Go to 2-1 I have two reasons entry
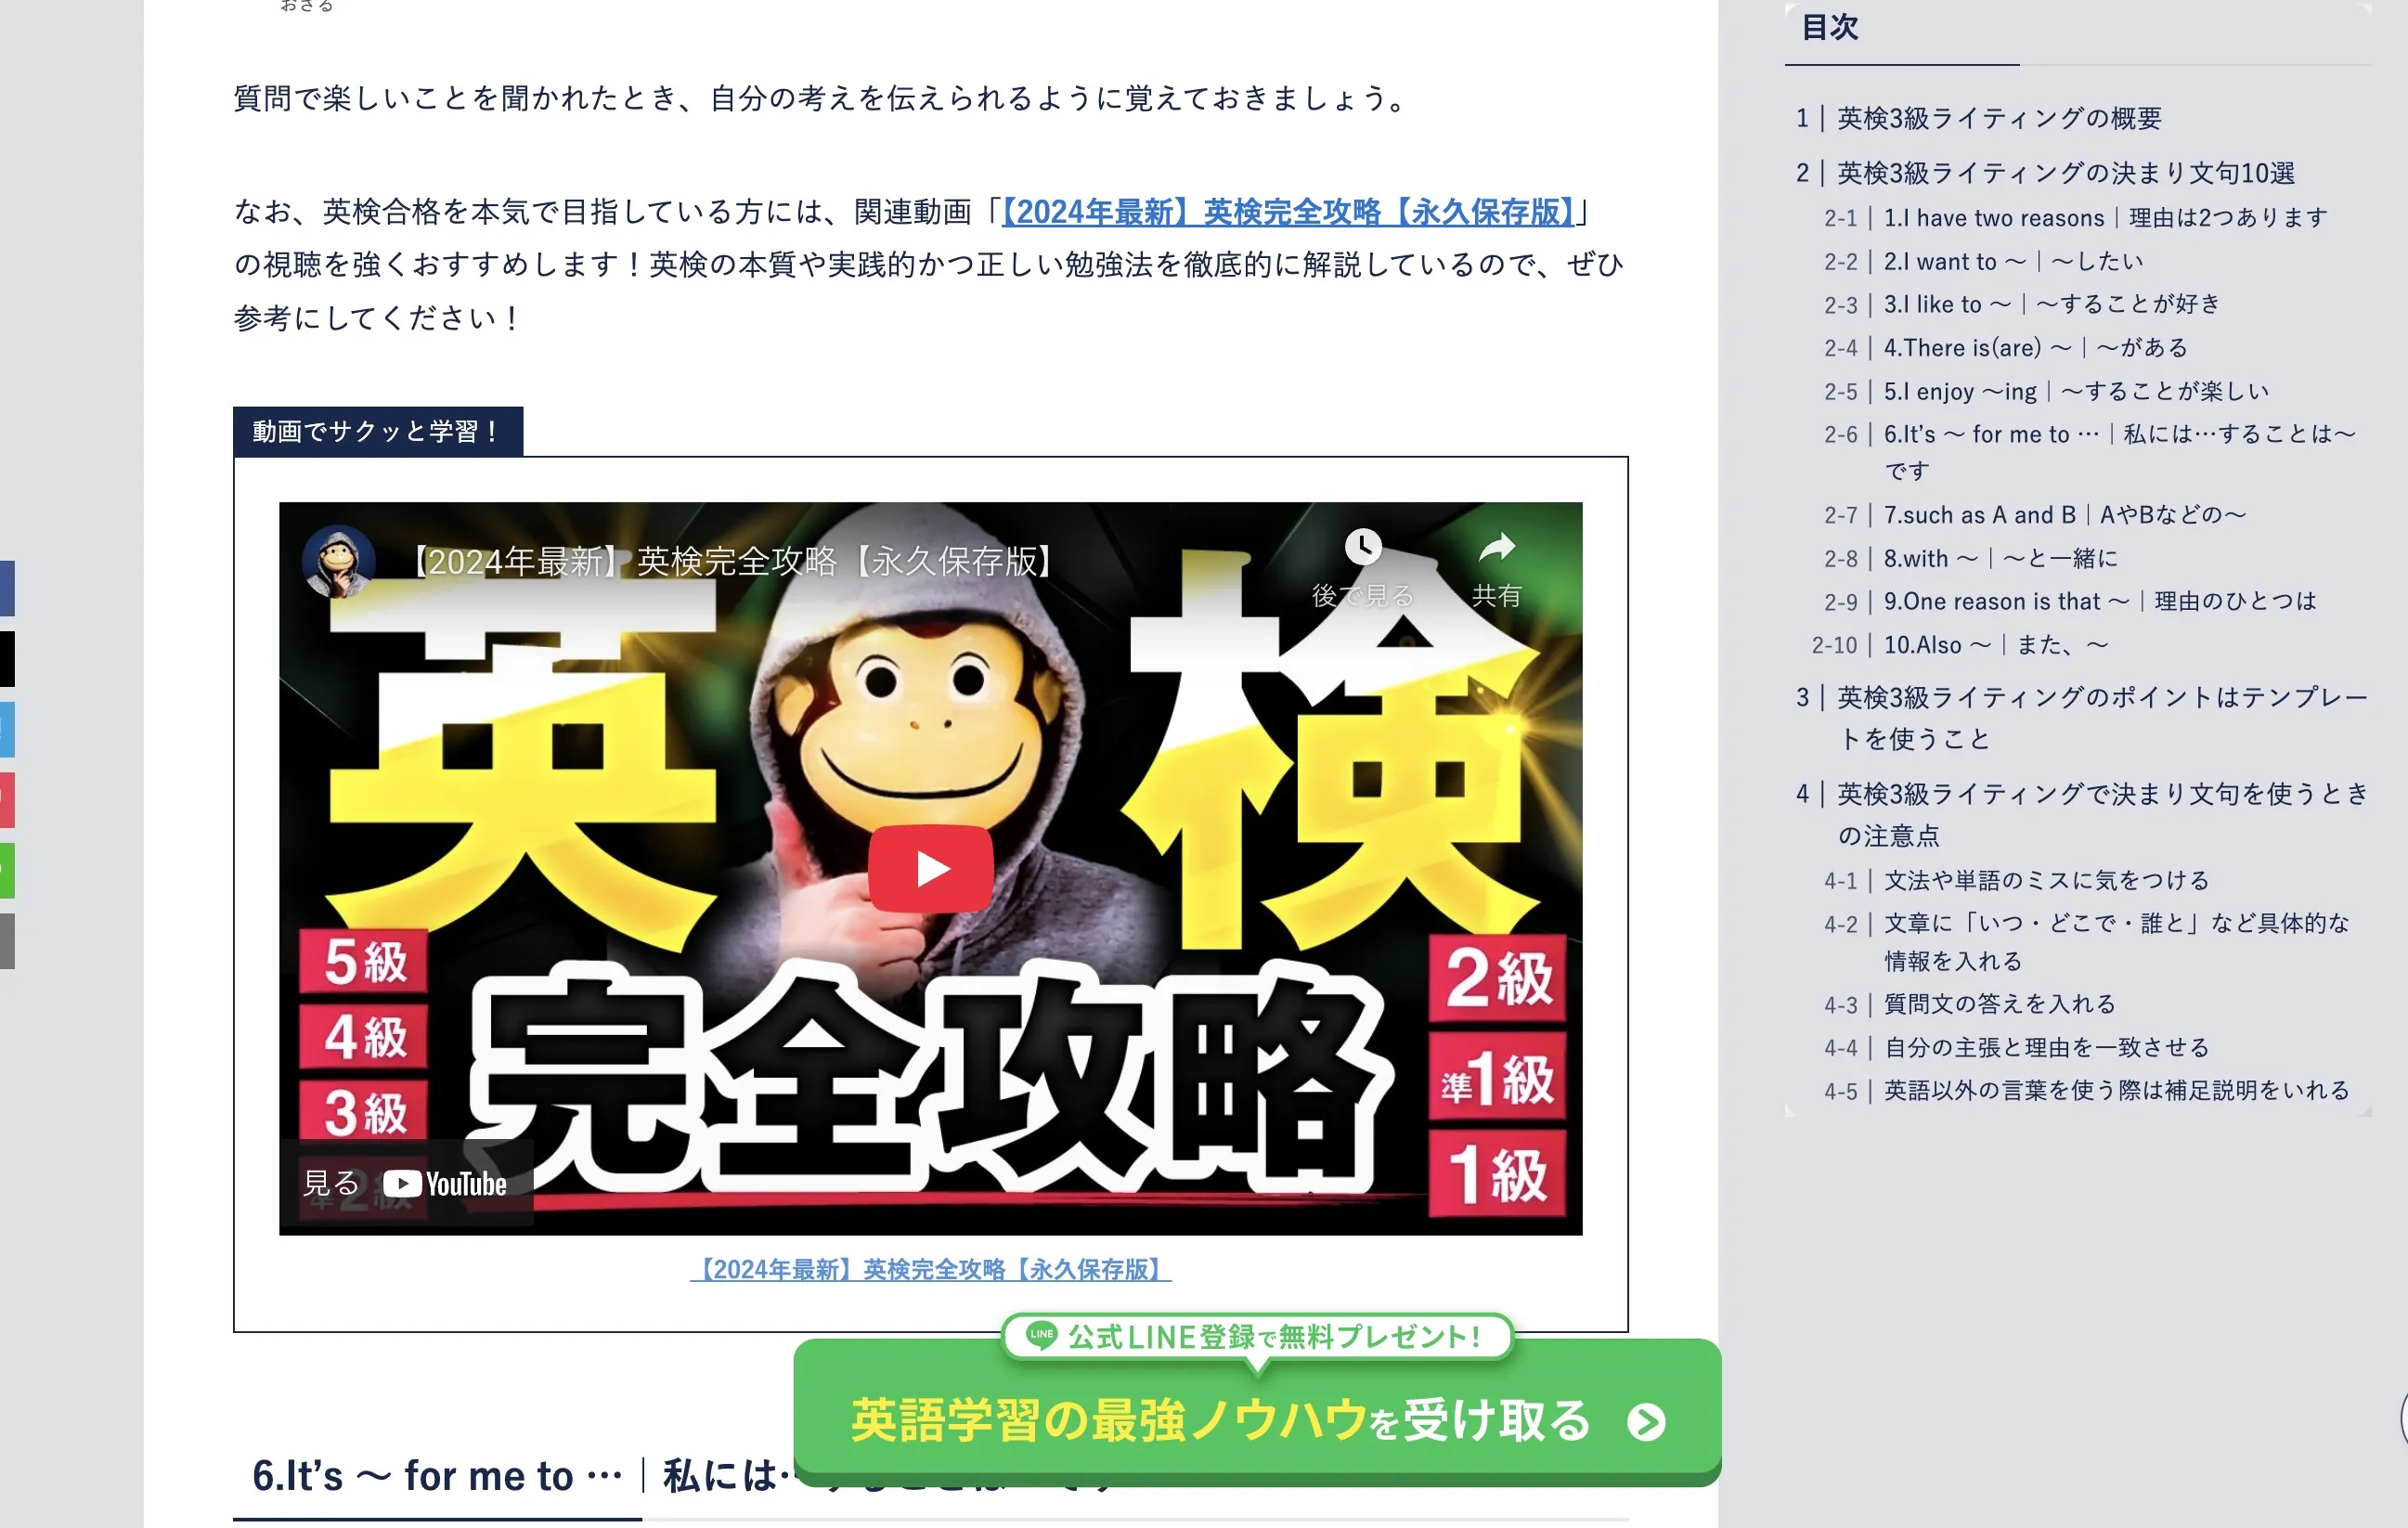The height and width of the screenshot is (1528, 2408). tap(2105, 218)
